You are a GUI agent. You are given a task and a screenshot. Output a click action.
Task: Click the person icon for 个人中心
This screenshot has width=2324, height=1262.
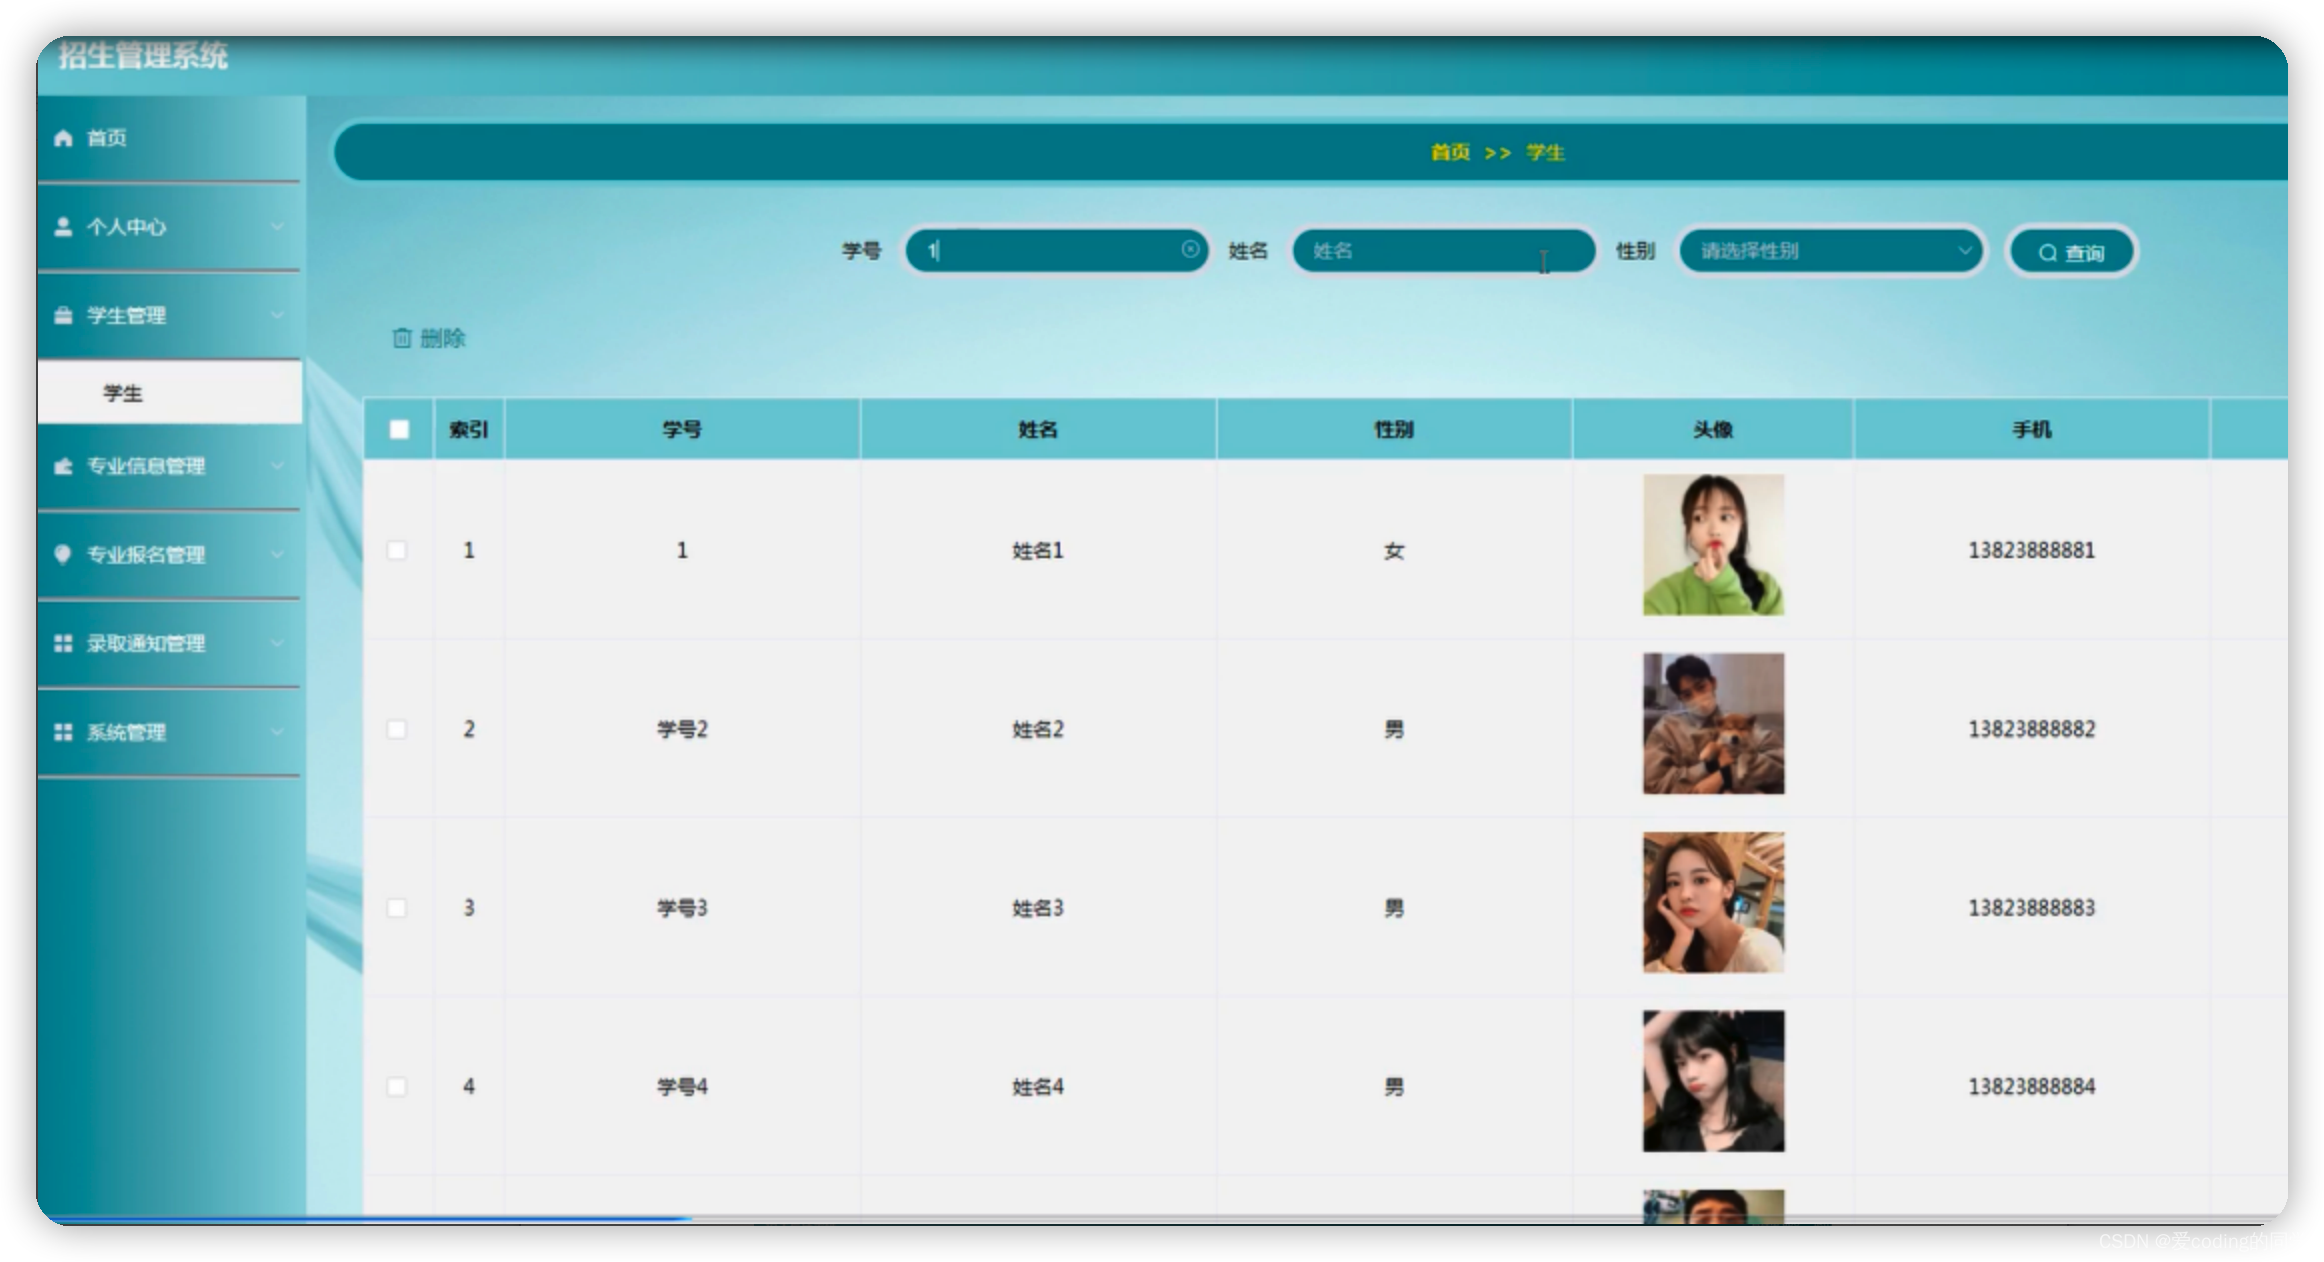click(63, 227)
